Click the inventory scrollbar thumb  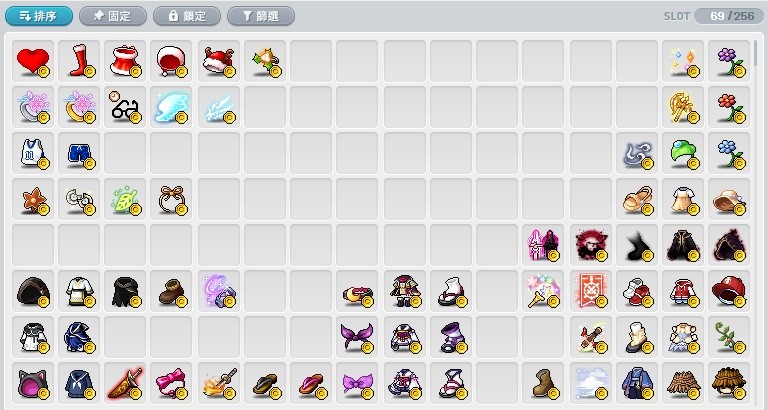point(759,55)
